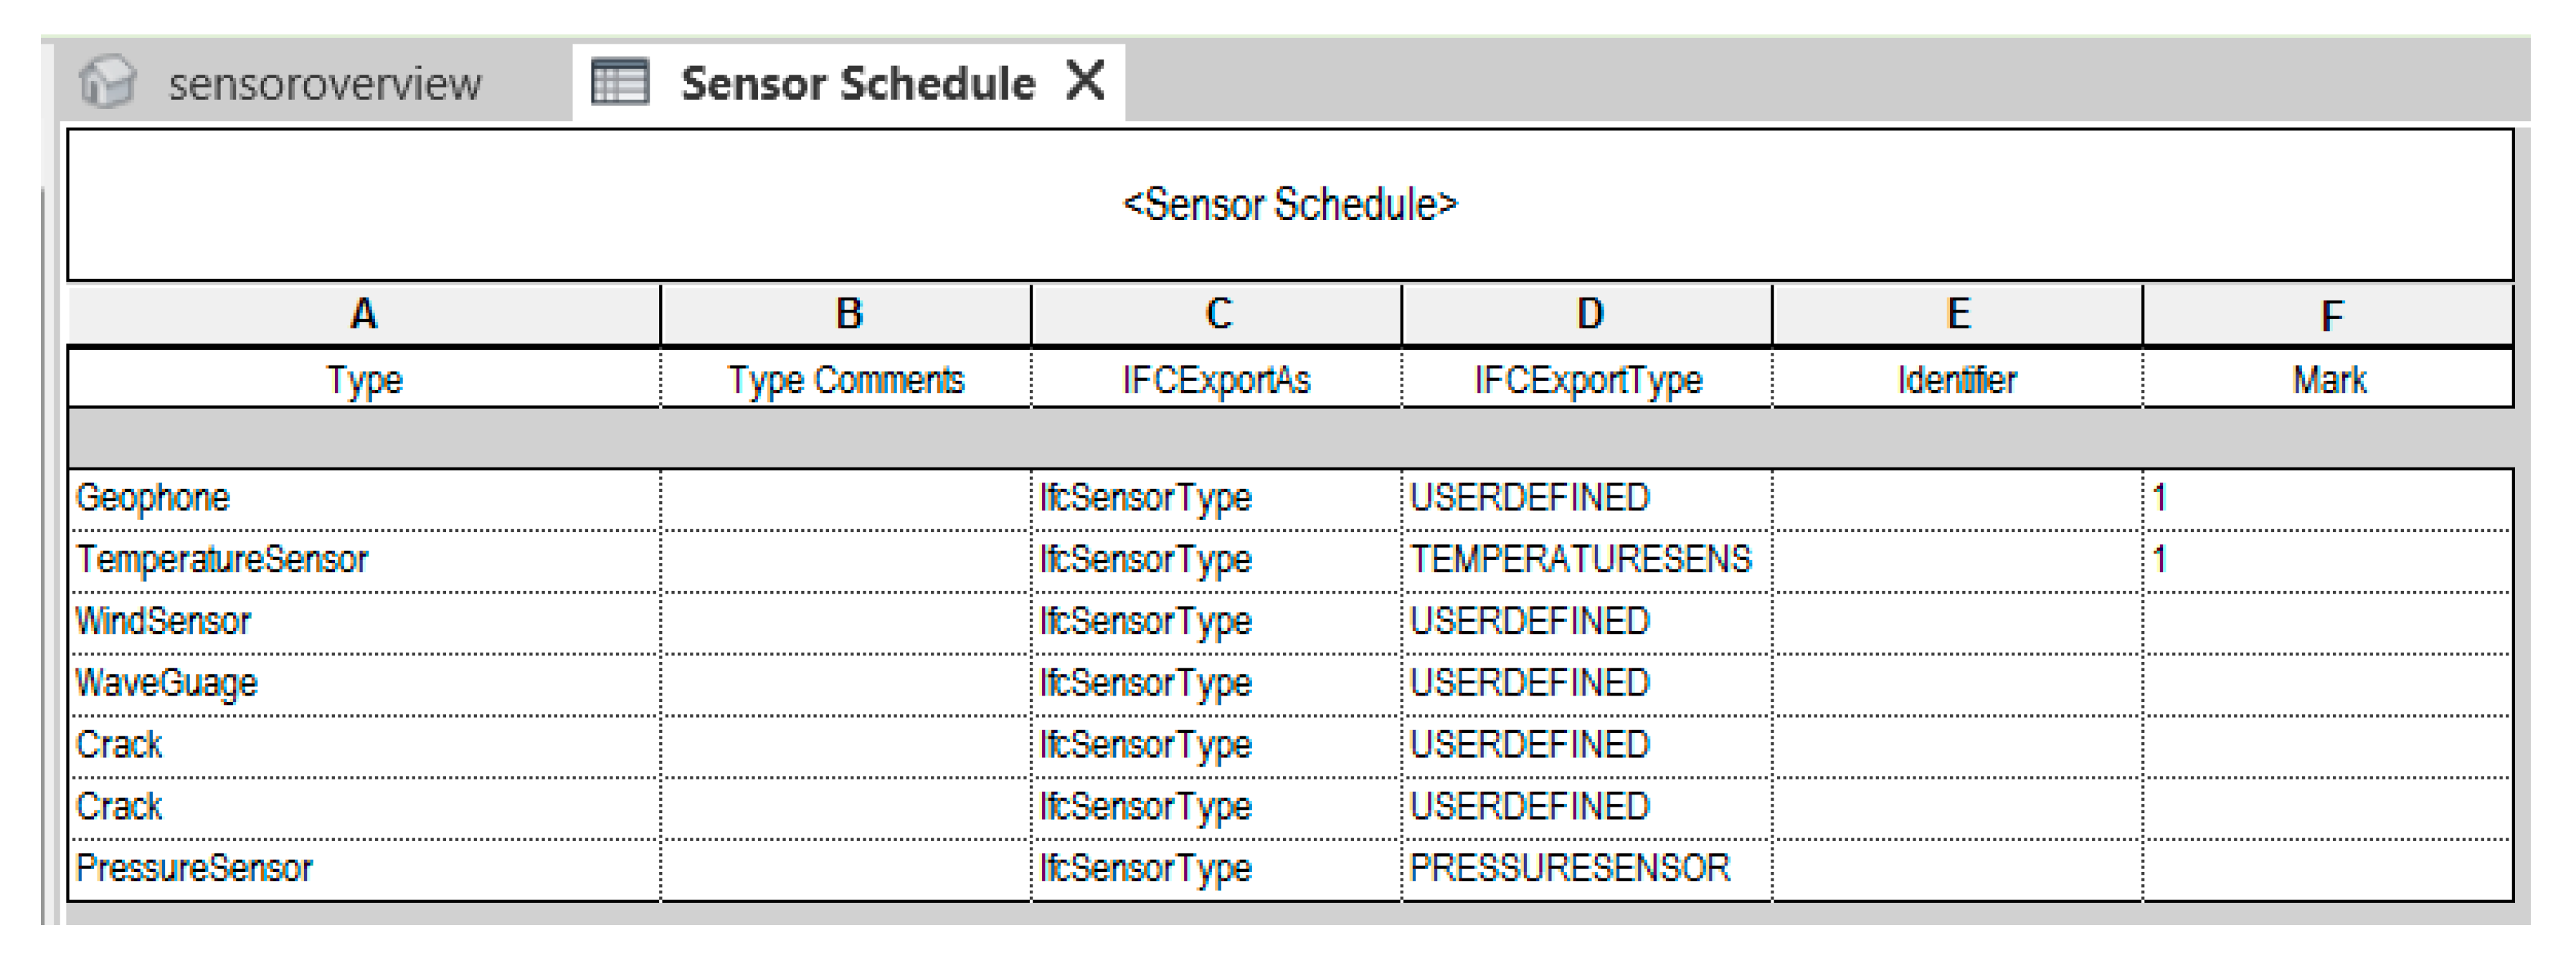Select column C header
The height and width of the screenshot is (958, 2576).
(x=1217, y=315)
